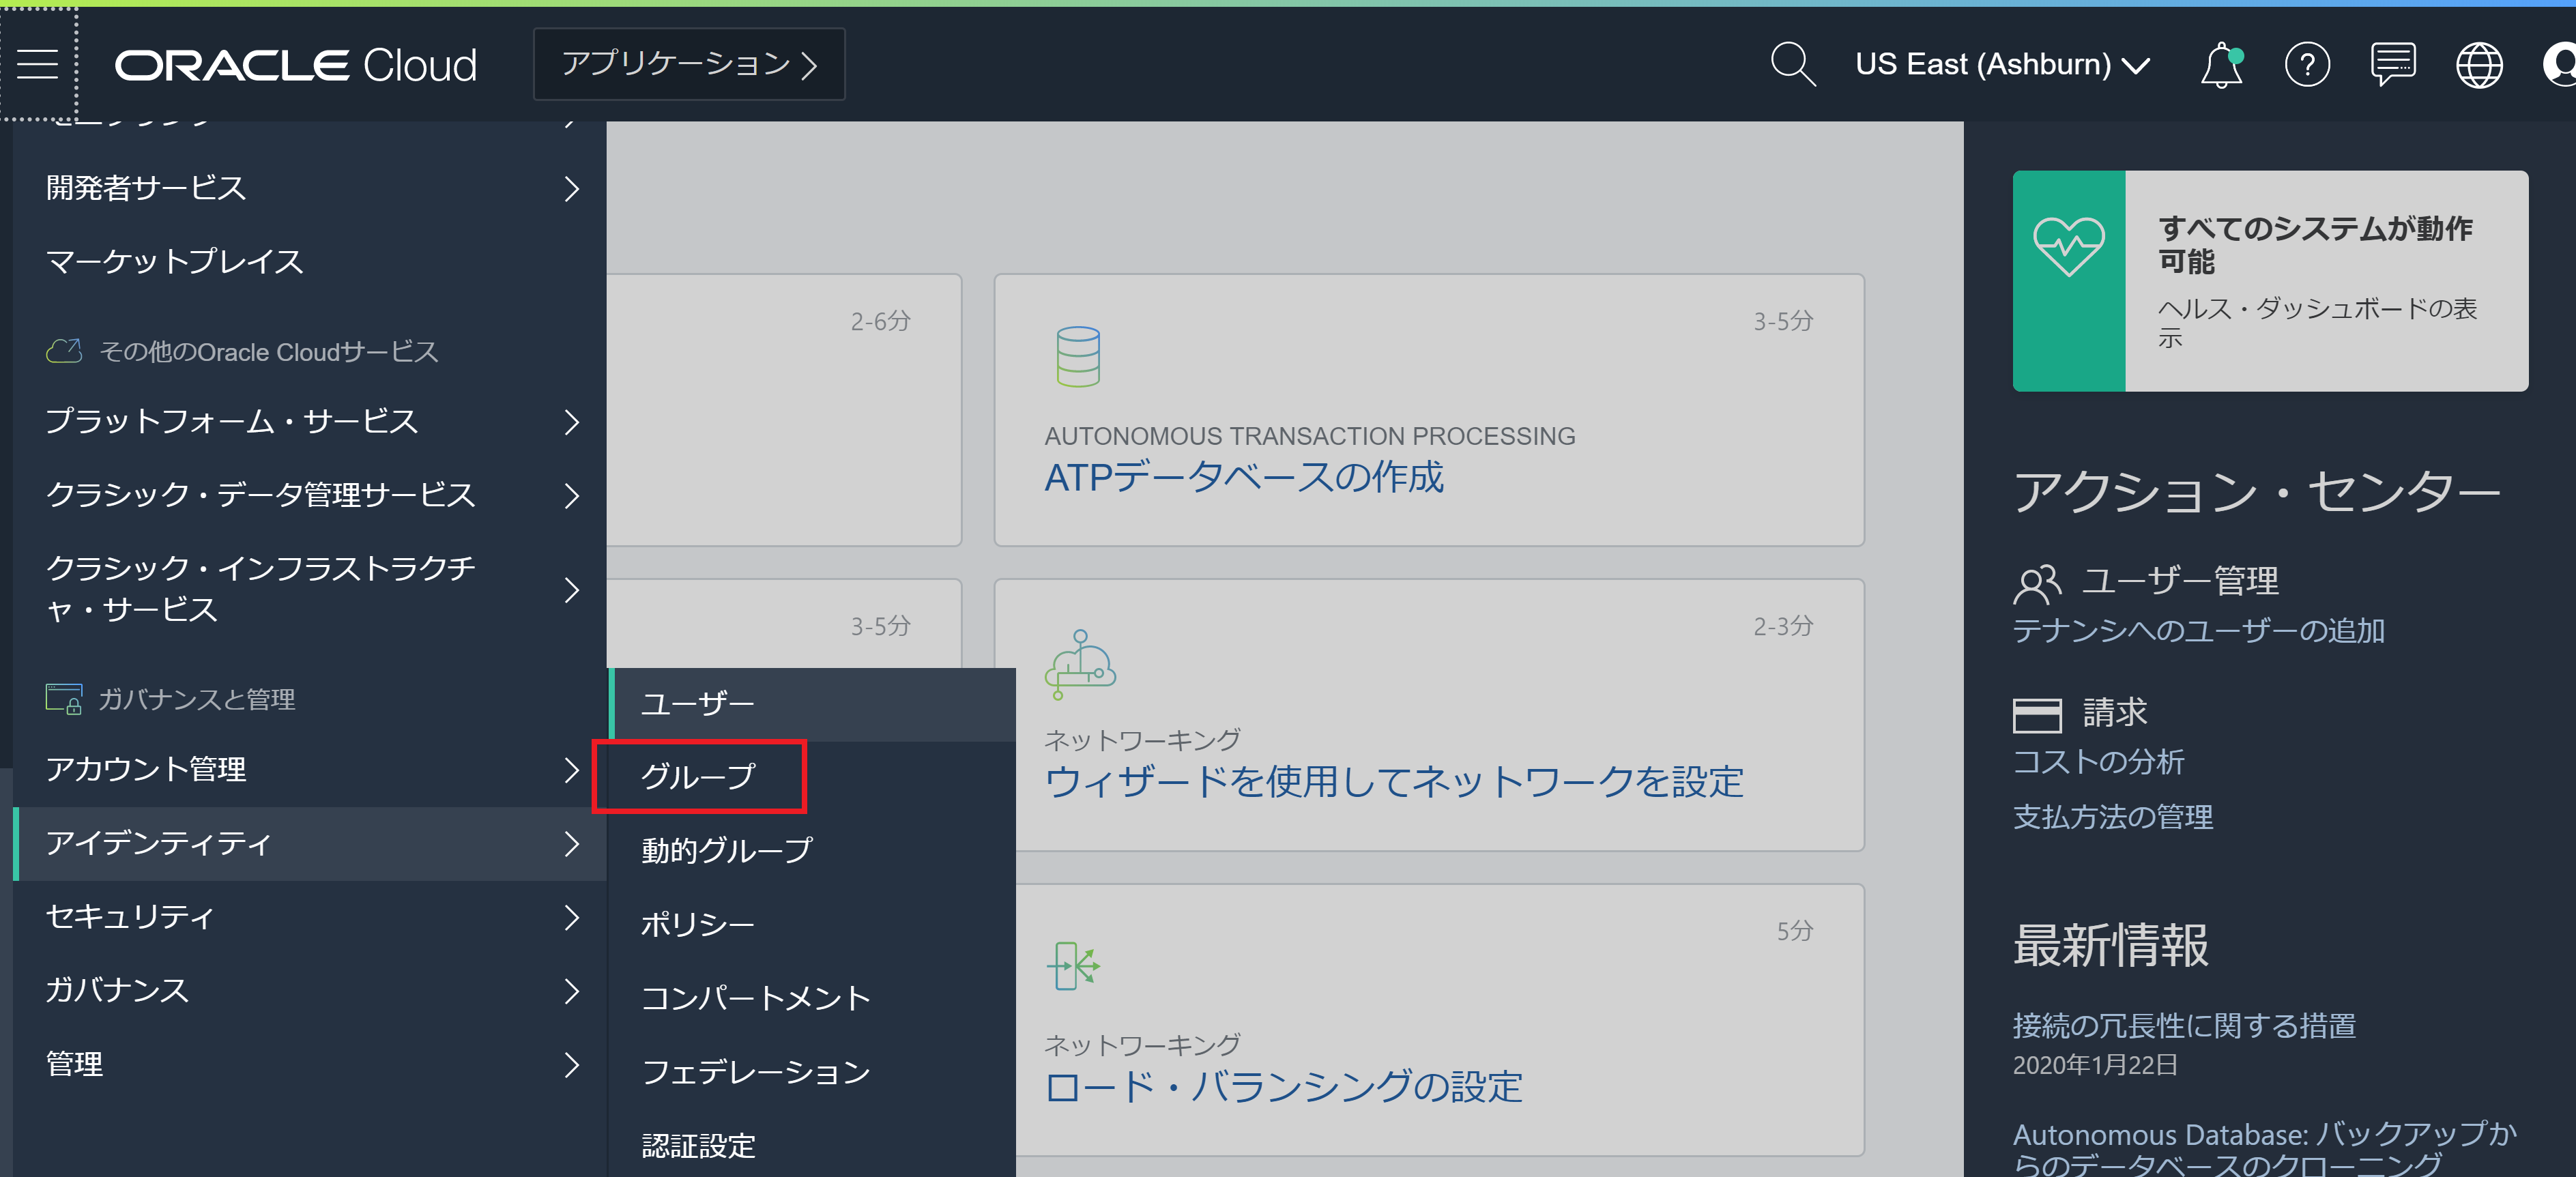Image resolution: width=2576 pixels, height=1177 pixels.
Task: Open the ATPデータベースの作成 card
Action: [x=1243, y=477]
